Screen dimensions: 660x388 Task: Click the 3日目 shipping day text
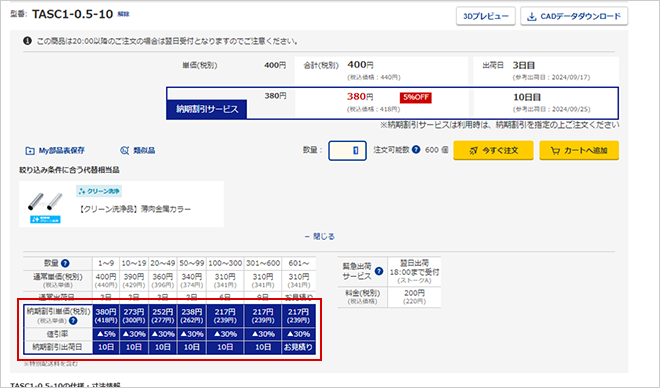[x=524, y=66]
